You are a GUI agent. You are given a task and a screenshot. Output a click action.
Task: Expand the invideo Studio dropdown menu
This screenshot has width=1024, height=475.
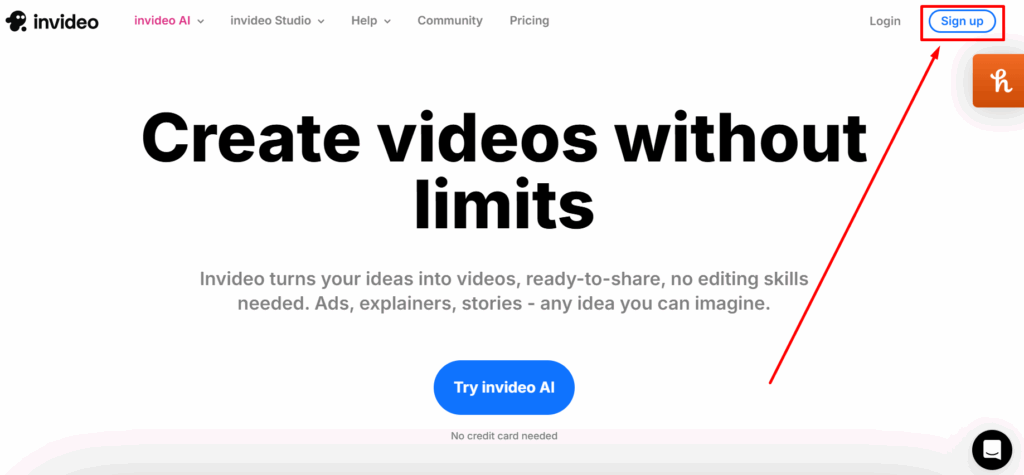[x=278, y=21]
